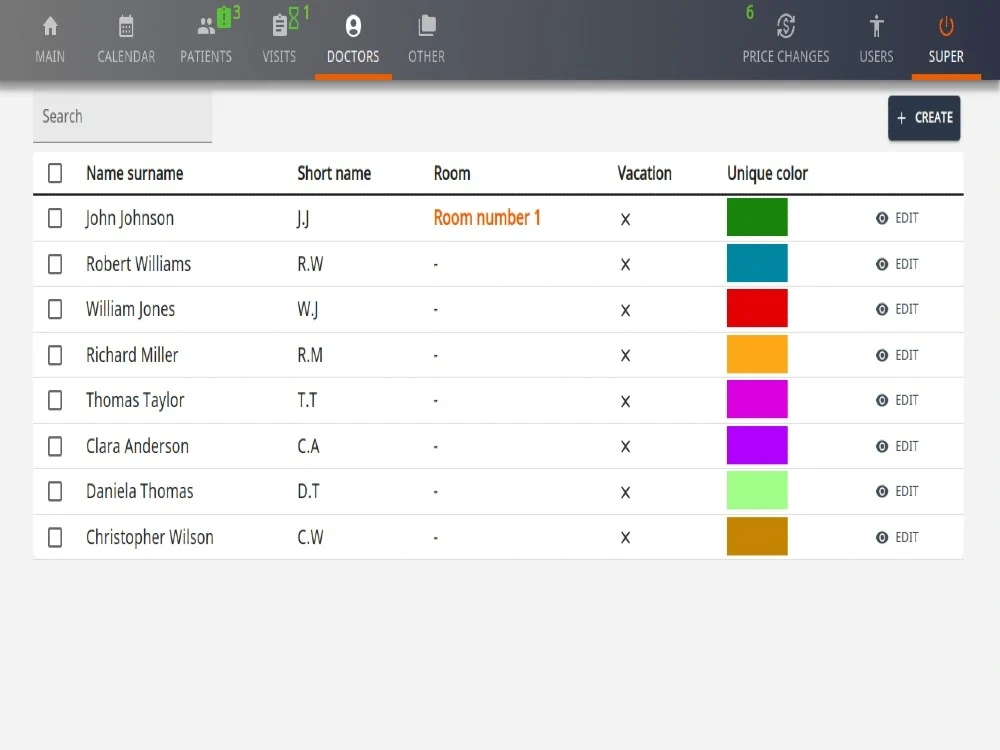Open the Calendar icon
Image resolution: width=1000 pixels, height=750 pixels.
(126, 26)
